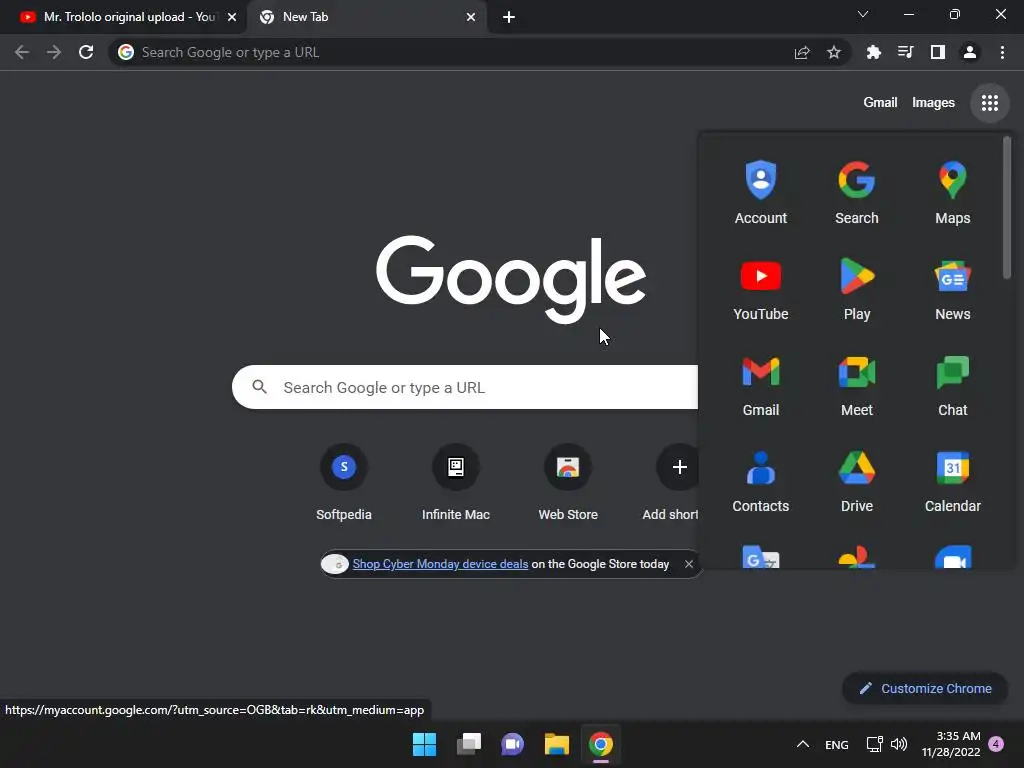Image resolution: width=1024 pixels, height=768 pixels.
Task: Click the Google apps grid button
Action: [989, 103]
